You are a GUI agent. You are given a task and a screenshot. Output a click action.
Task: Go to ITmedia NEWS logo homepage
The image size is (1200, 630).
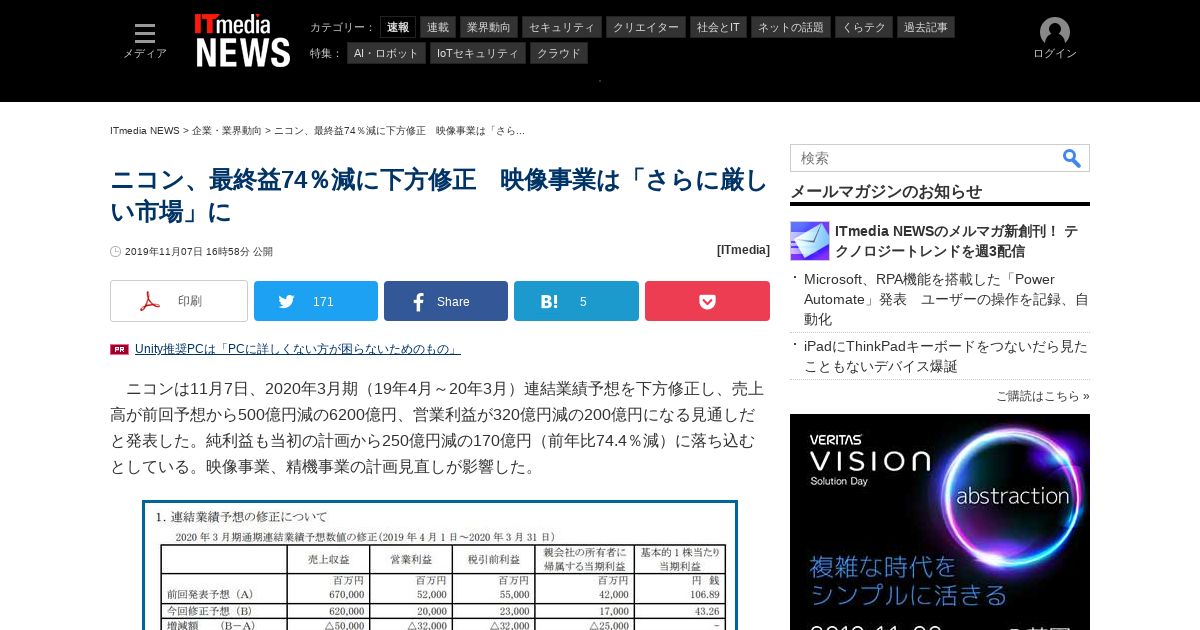[x=243, y=40]
